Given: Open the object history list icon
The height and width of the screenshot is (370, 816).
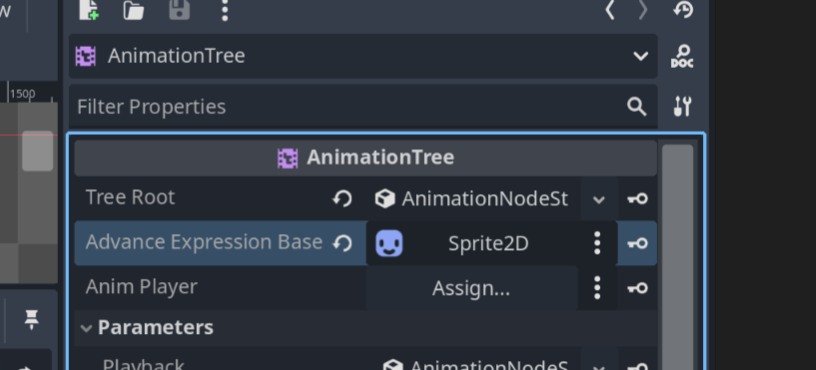Looking at the screenshot, I should 683,9.
